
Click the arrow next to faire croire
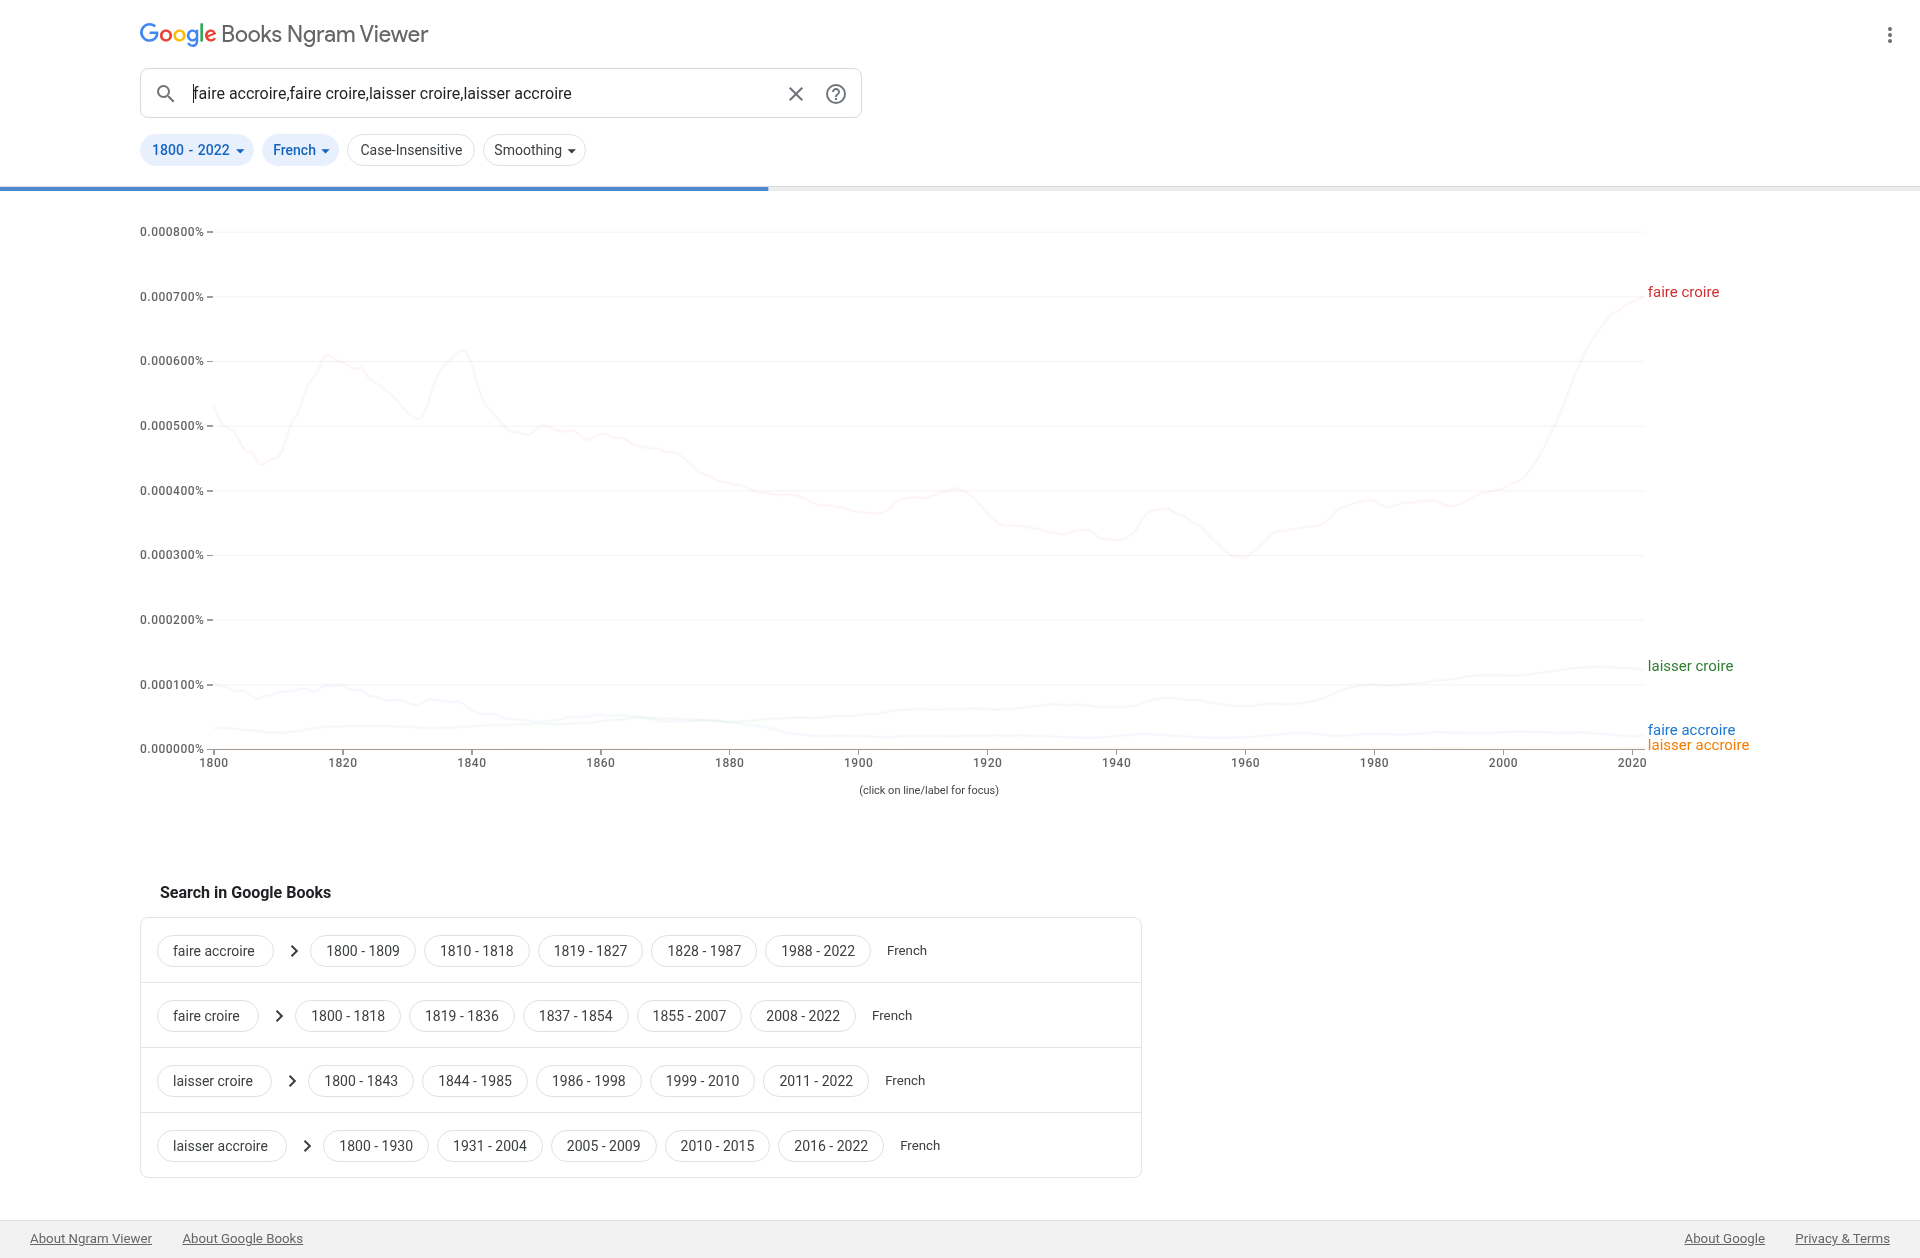(x=279, y=1016)
